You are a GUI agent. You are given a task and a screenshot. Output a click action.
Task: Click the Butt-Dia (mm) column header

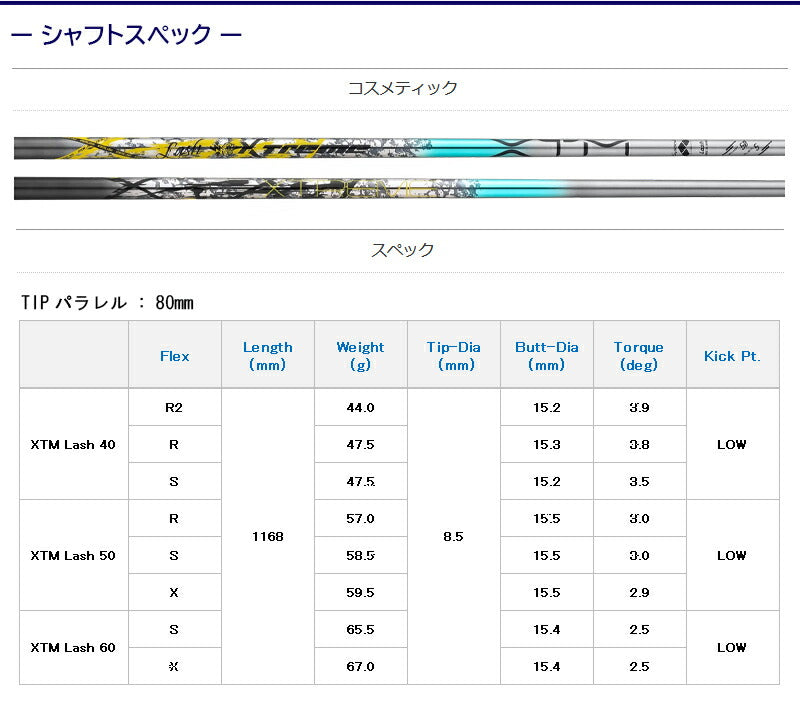pyautogui.click(x=547, y=356)
